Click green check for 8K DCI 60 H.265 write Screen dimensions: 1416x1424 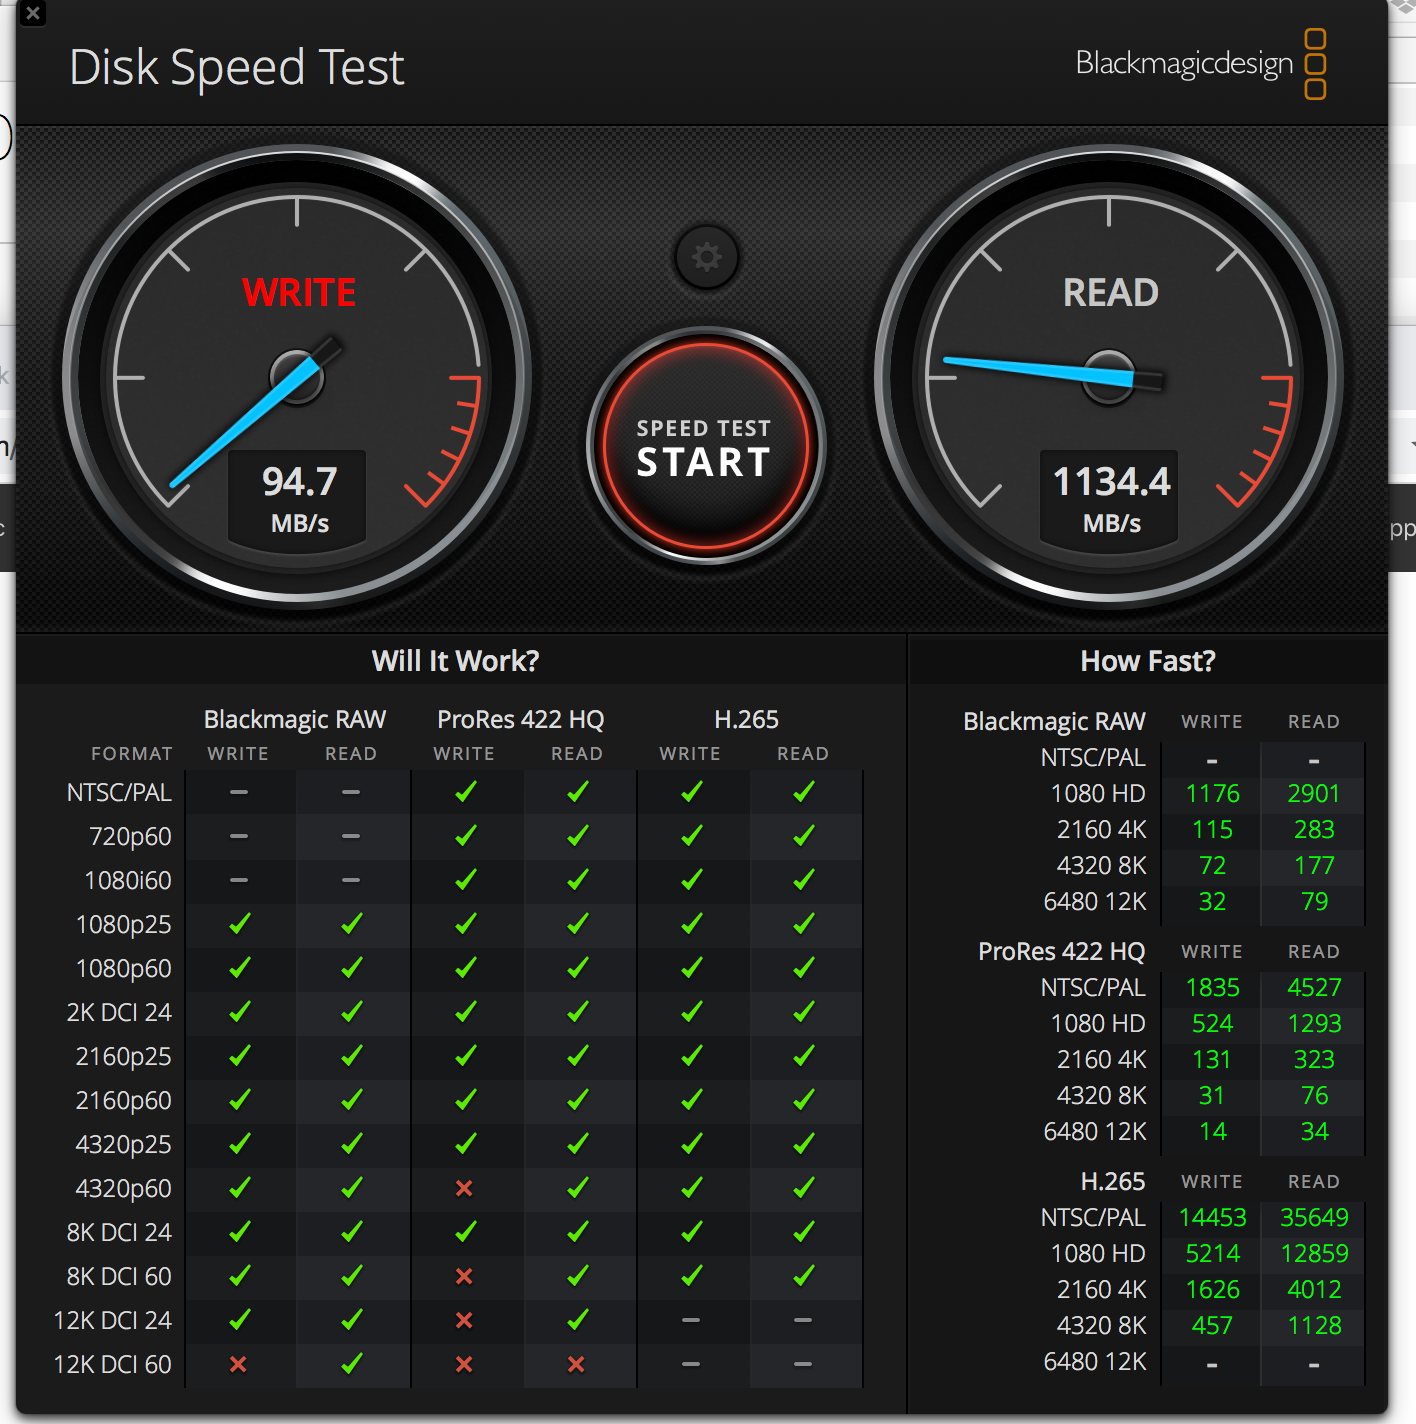pyautogui.click(x=691, y=1276)
